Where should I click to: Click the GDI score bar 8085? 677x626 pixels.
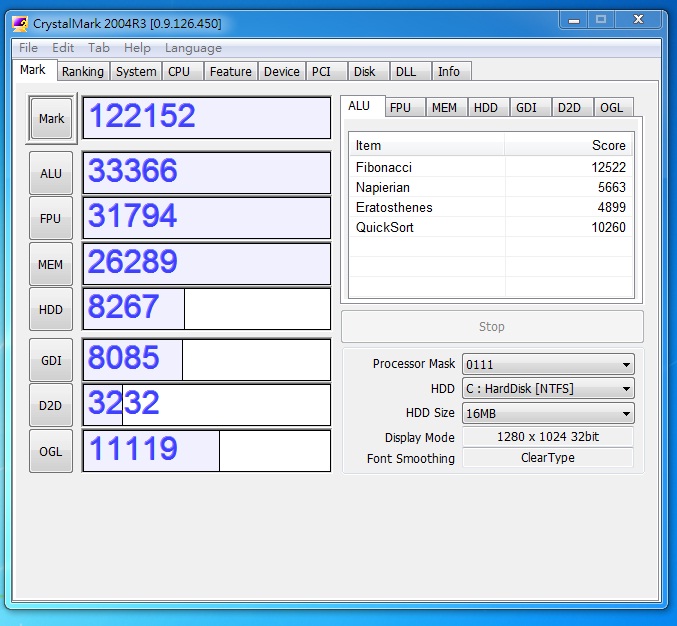(x=207, y=360)
